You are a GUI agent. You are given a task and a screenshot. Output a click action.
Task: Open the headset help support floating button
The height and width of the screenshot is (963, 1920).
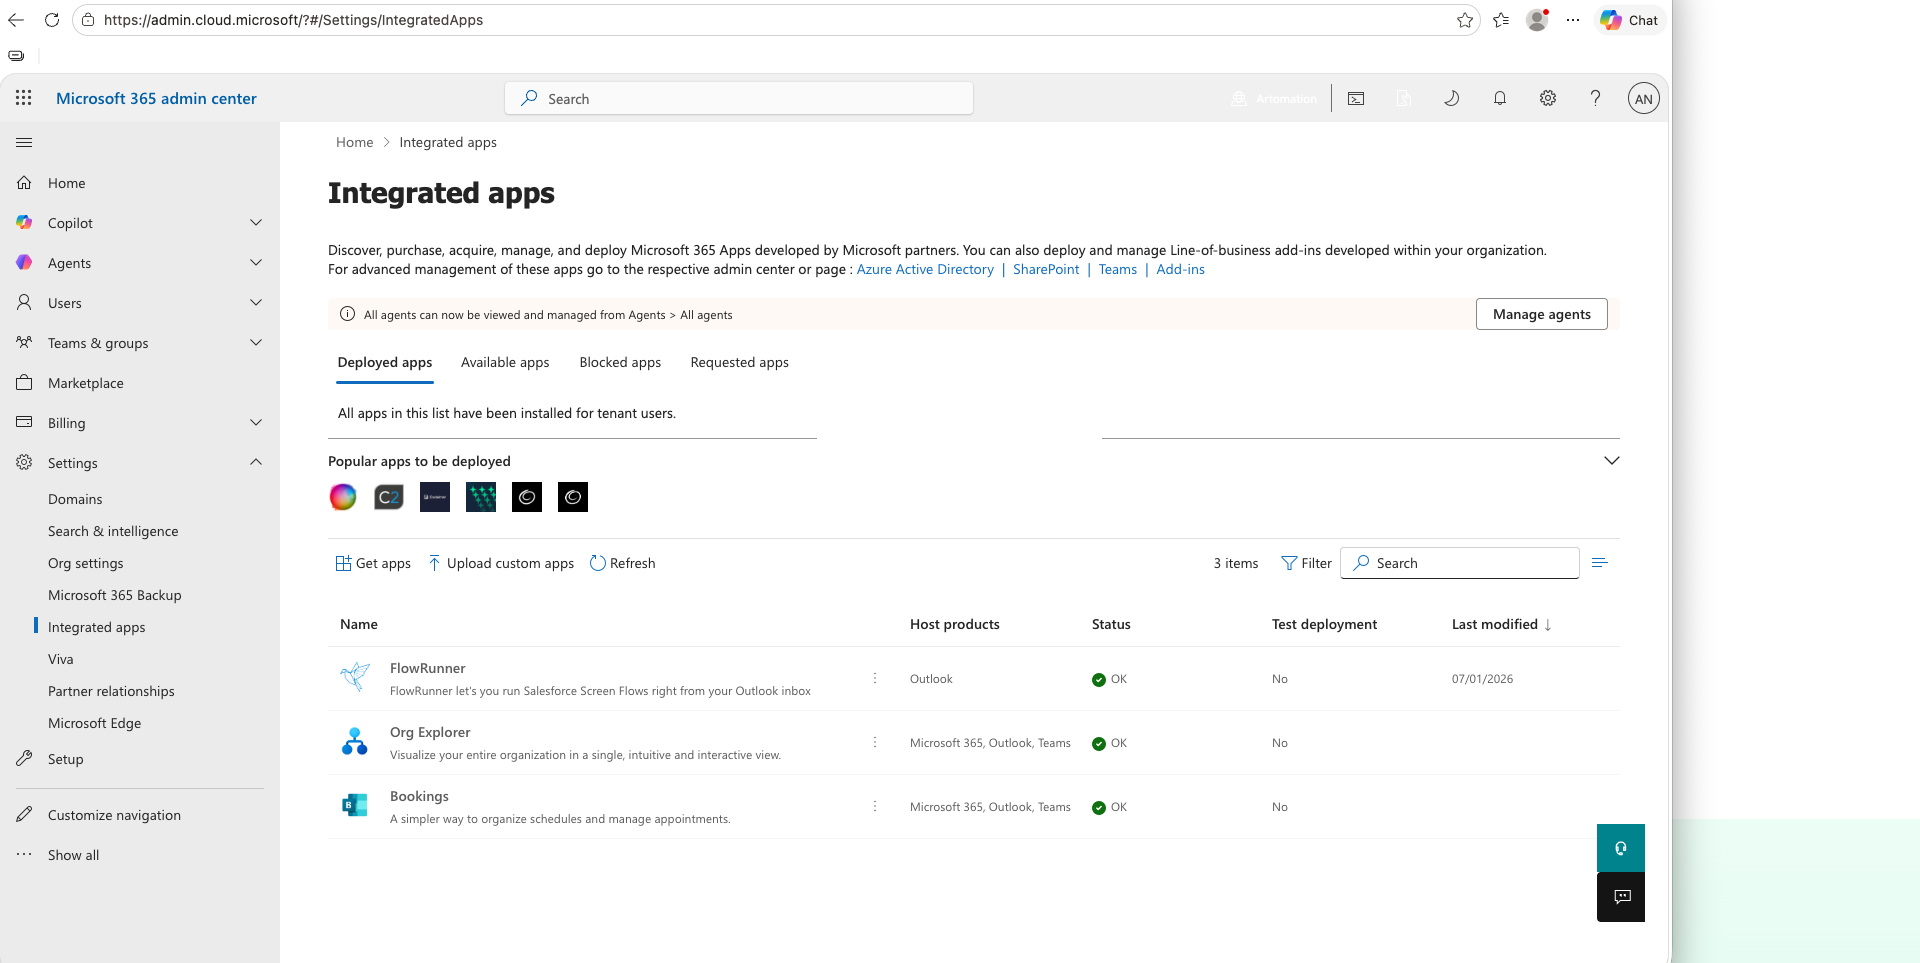(1621, 848)
